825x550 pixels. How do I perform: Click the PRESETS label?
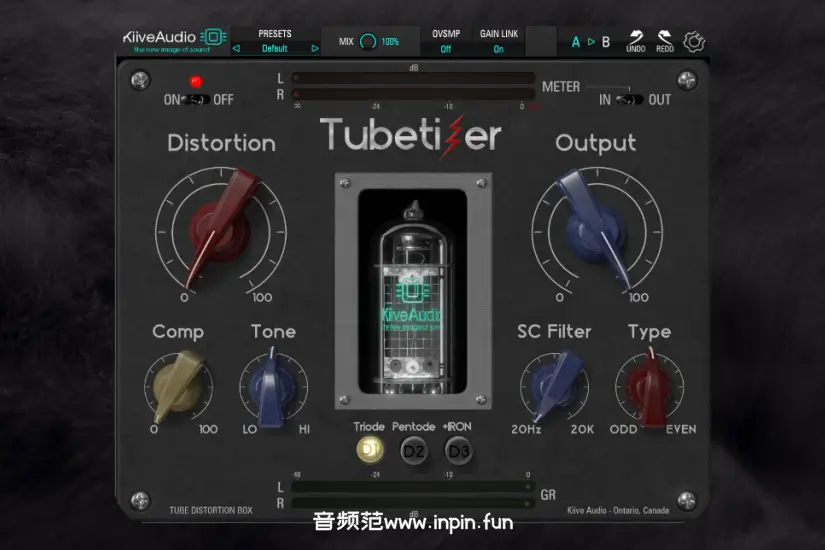pyautogui.click(x=275, y=34)
